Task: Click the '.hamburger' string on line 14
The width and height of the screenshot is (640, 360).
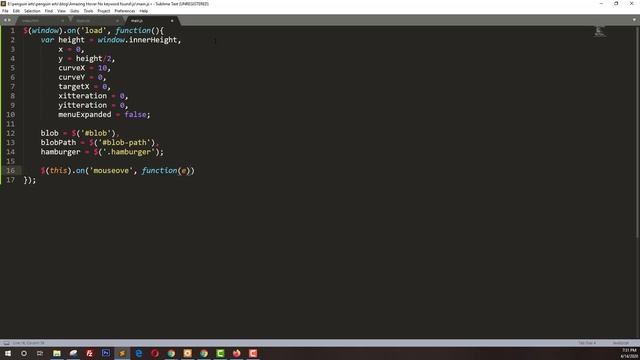Action: 129,152
